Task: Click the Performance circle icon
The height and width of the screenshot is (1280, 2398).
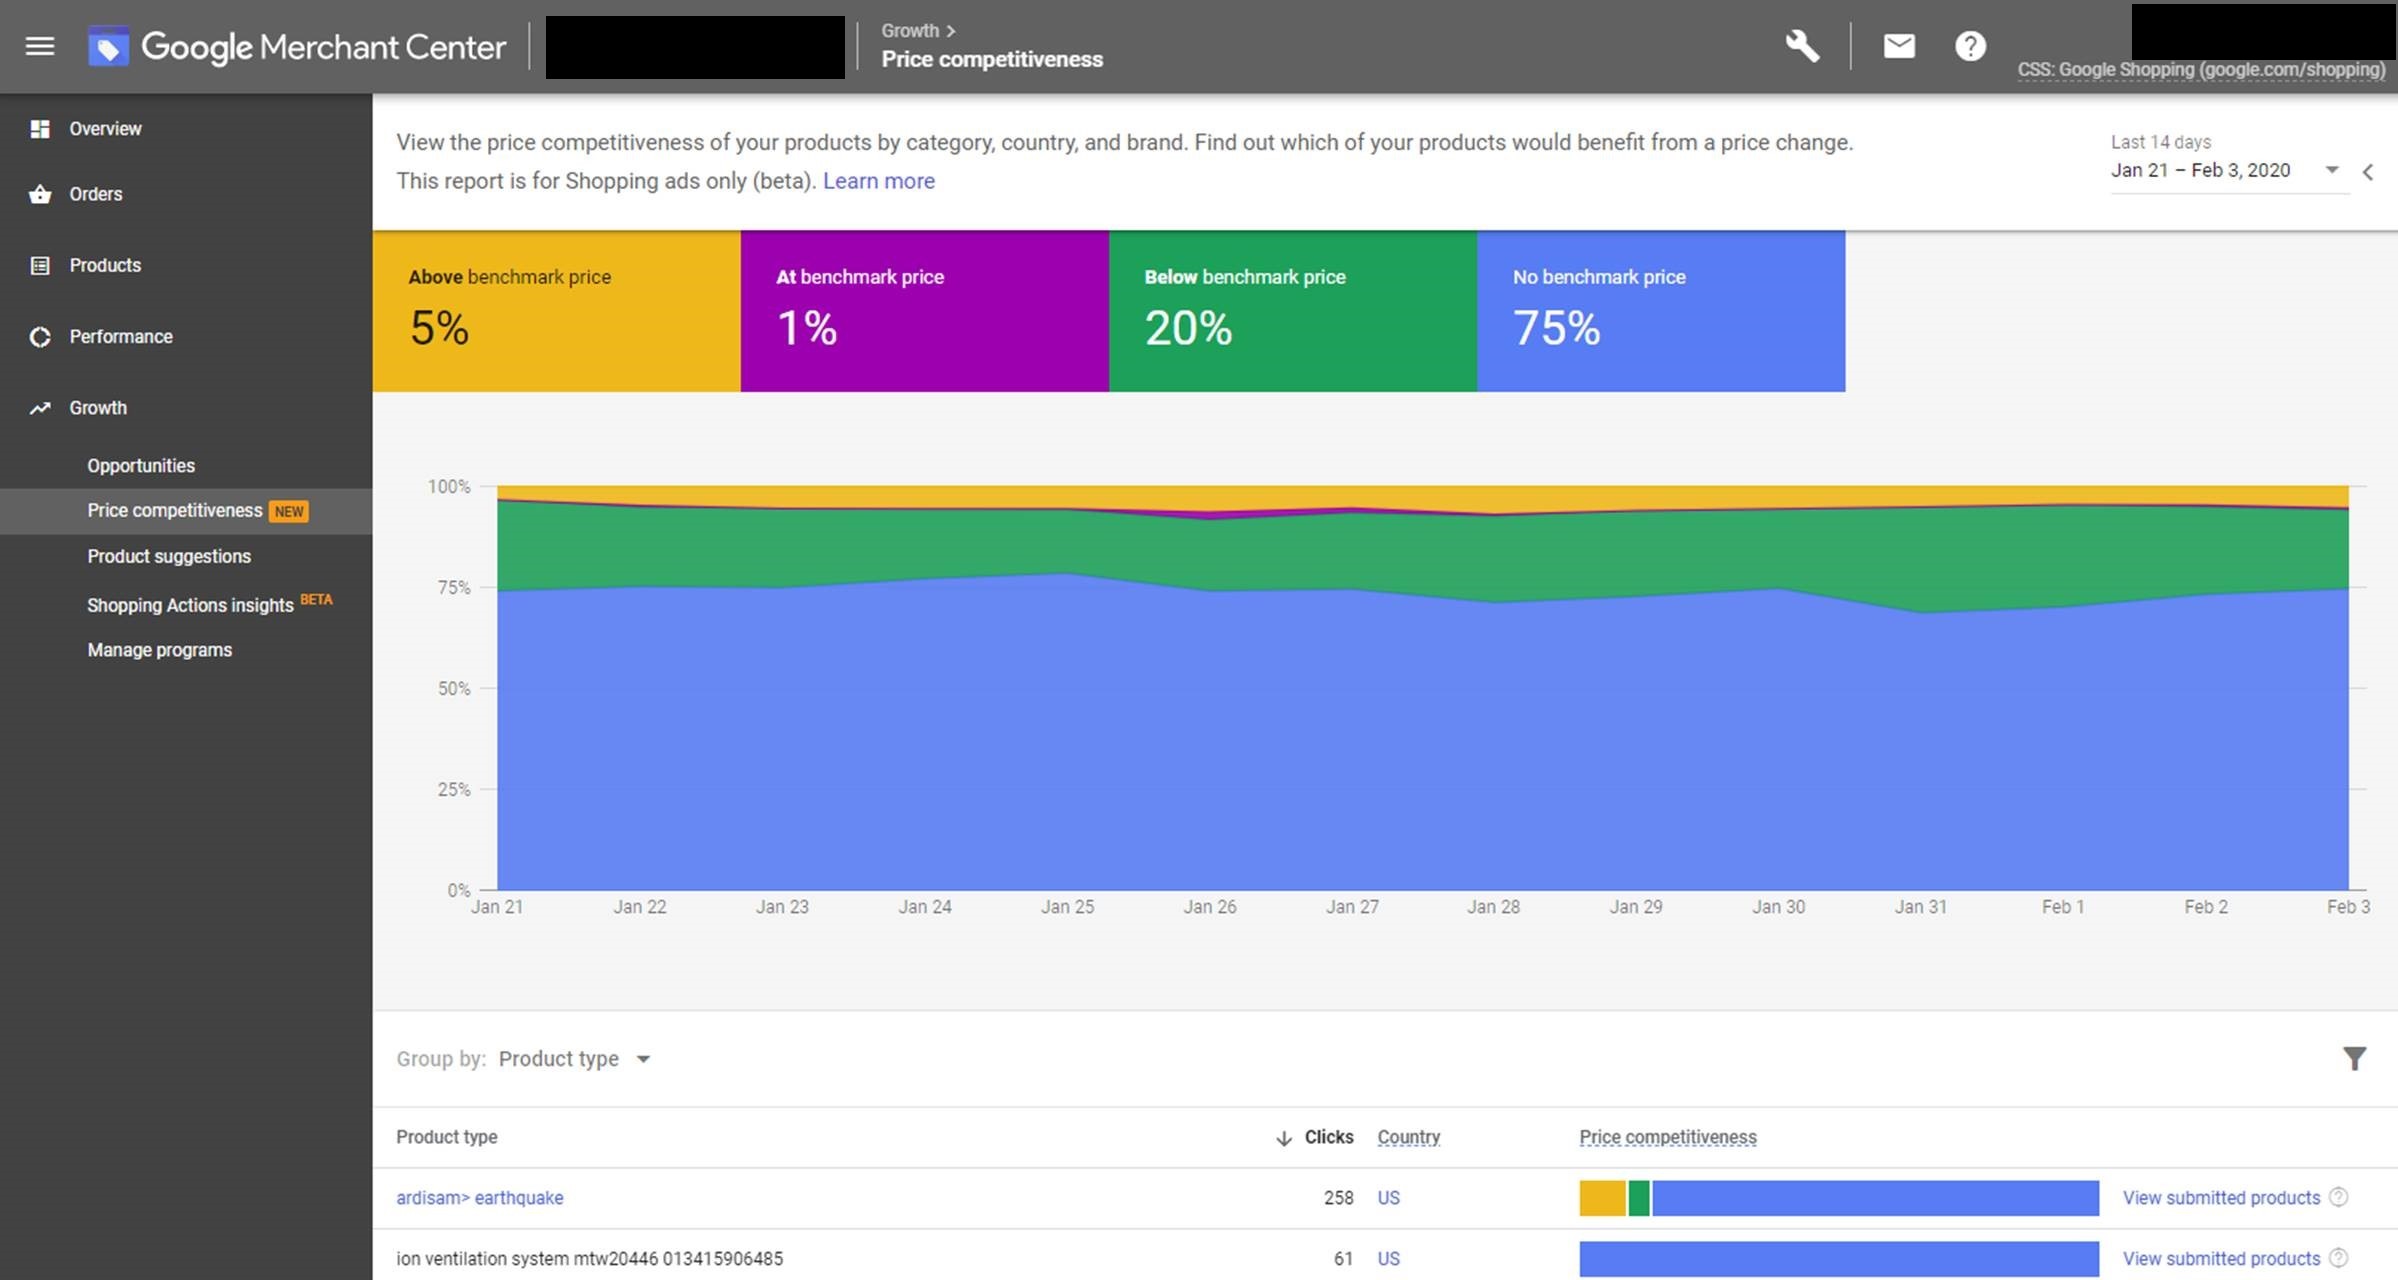Action: tap(40, 337)
